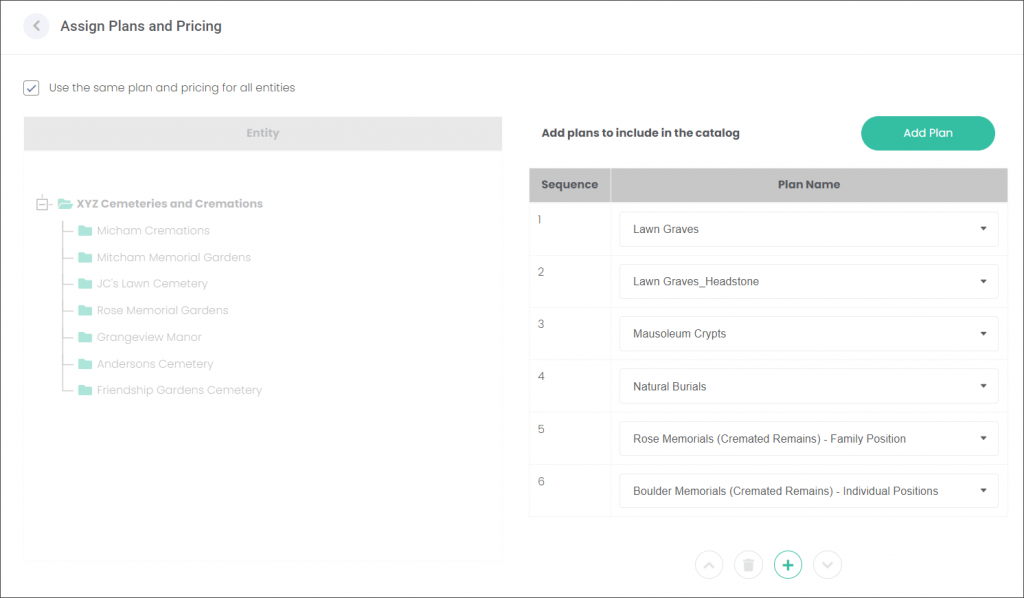Go back using the arrow beside Assign Plans
Screen dimensions: 1024x598
click(37, 26)
